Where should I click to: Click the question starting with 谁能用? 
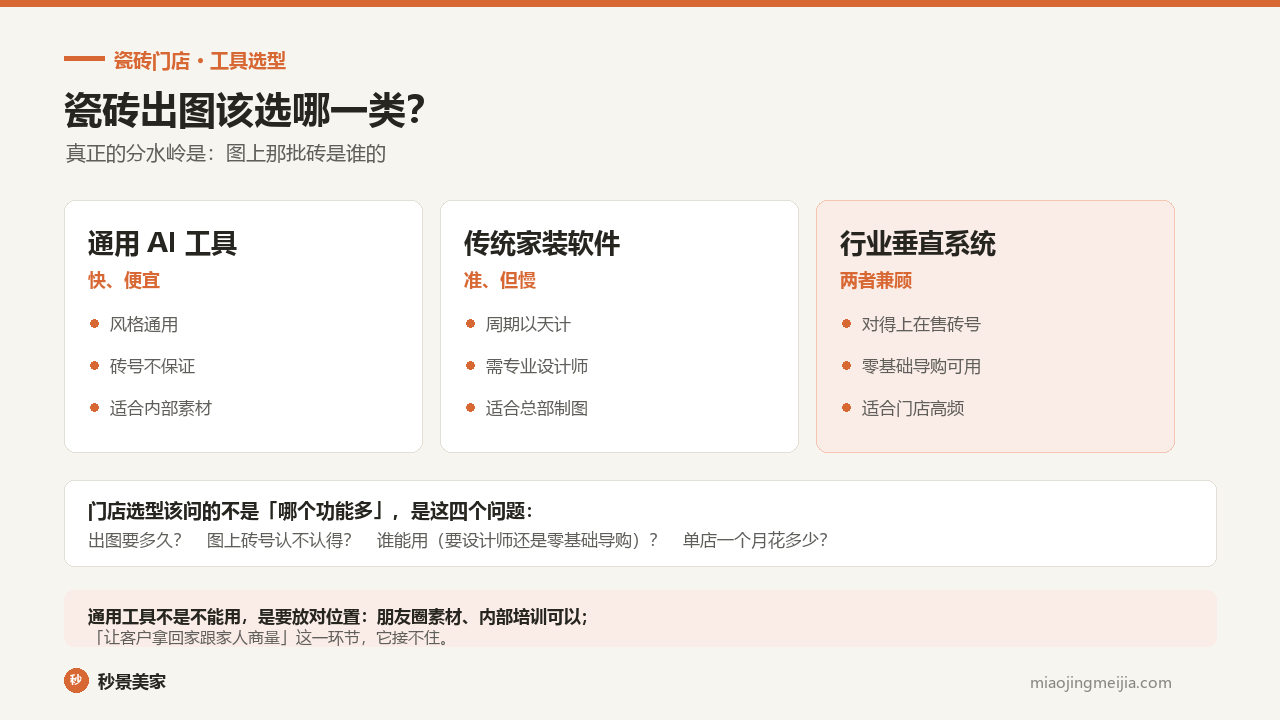click(x=517, y=541)
